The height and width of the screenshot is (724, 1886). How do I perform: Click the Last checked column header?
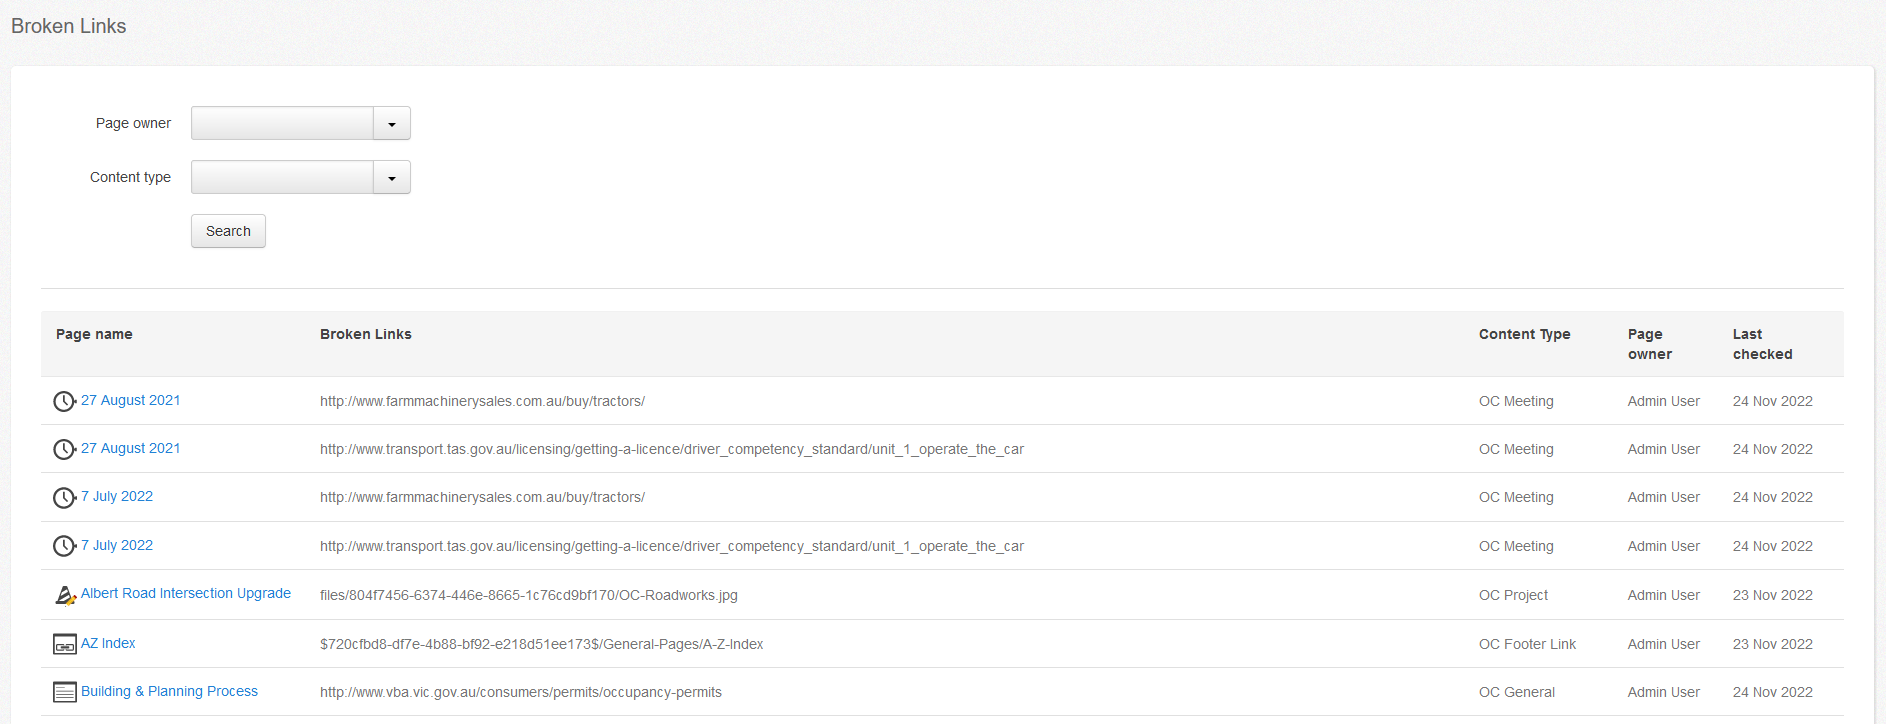tap(1762, 344)
